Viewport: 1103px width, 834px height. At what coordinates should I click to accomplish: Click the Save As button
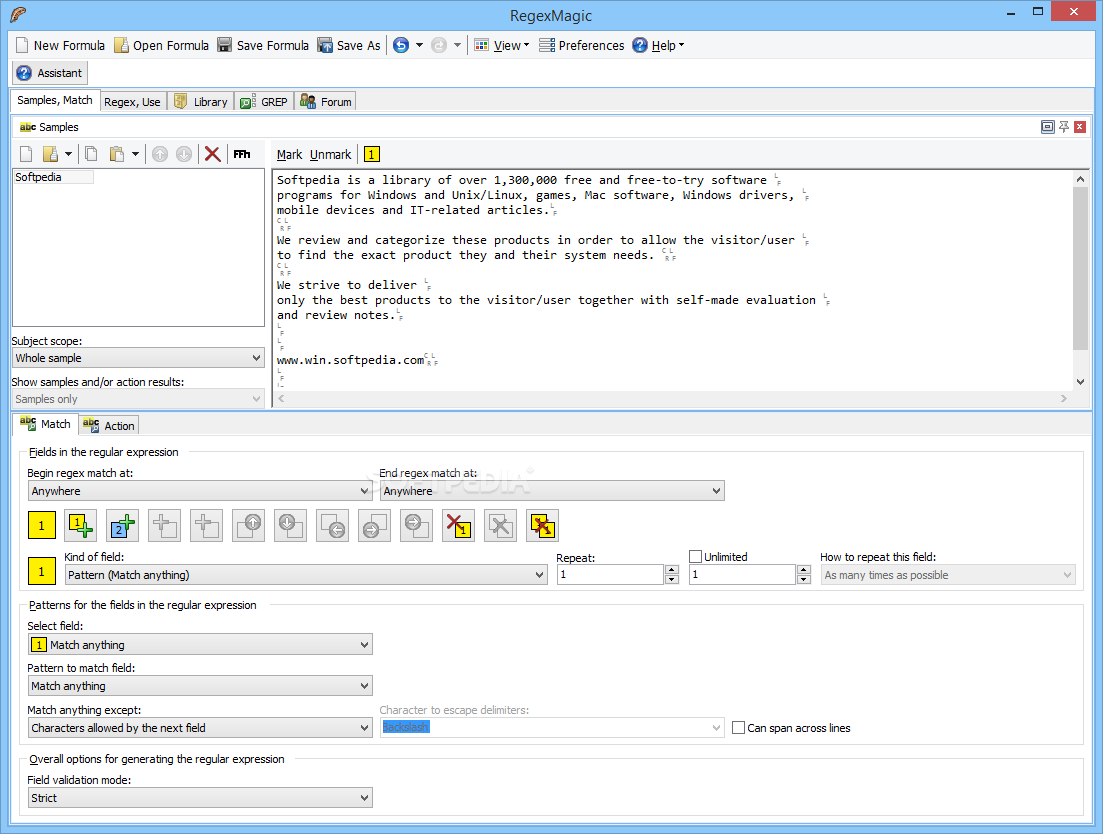(x=349, y=46)
